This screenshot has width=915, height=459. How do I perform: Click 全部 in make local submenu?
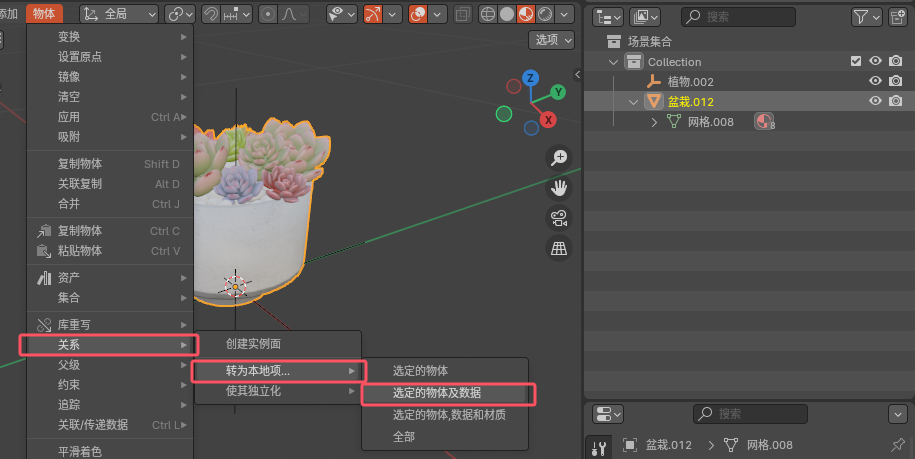404,436
